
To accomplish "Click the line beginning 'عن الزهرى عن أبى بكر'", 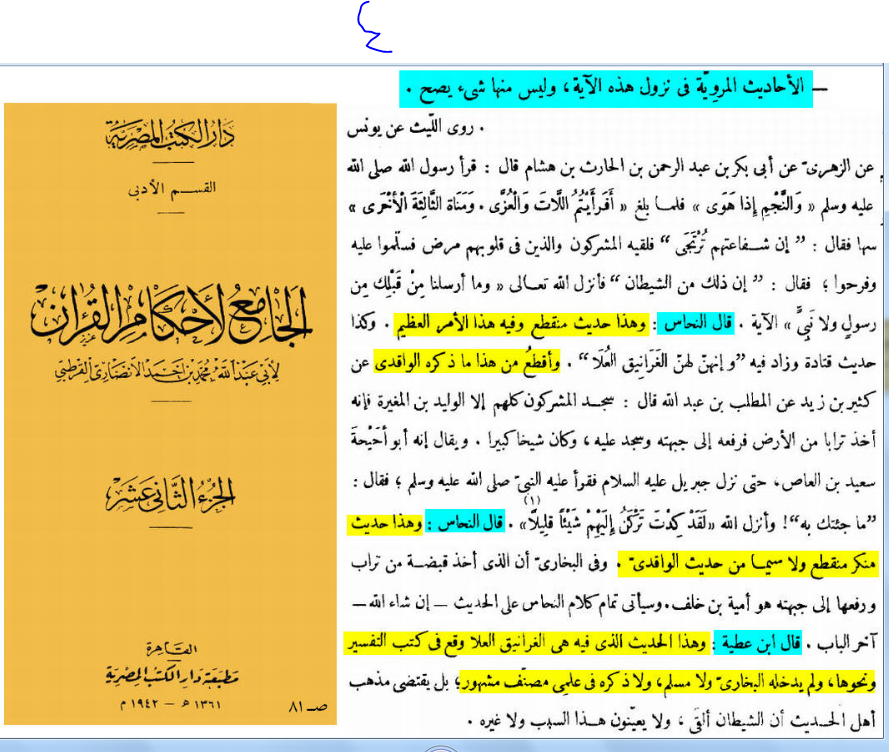I will (610, 168).
